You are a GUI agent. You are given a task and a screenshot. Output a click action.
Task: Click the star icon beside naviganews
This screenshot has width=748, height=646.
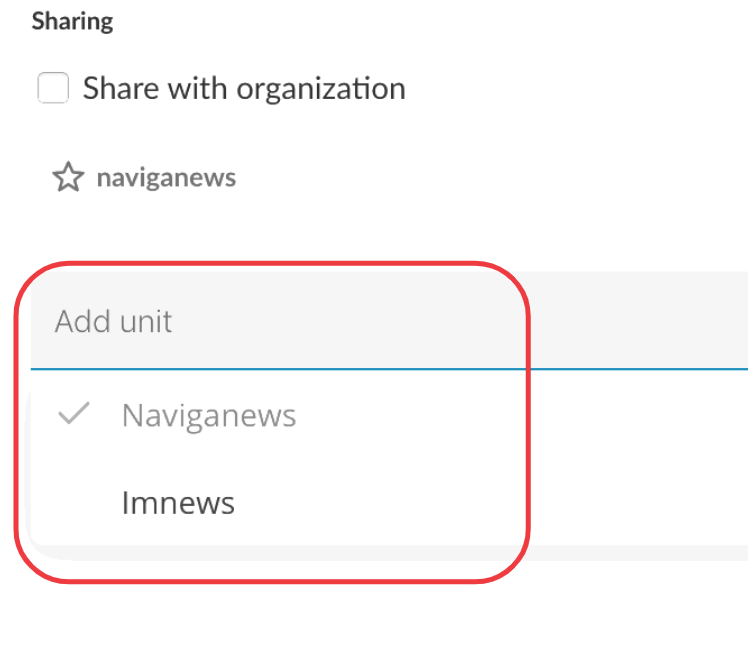click(x=67, y=179)
